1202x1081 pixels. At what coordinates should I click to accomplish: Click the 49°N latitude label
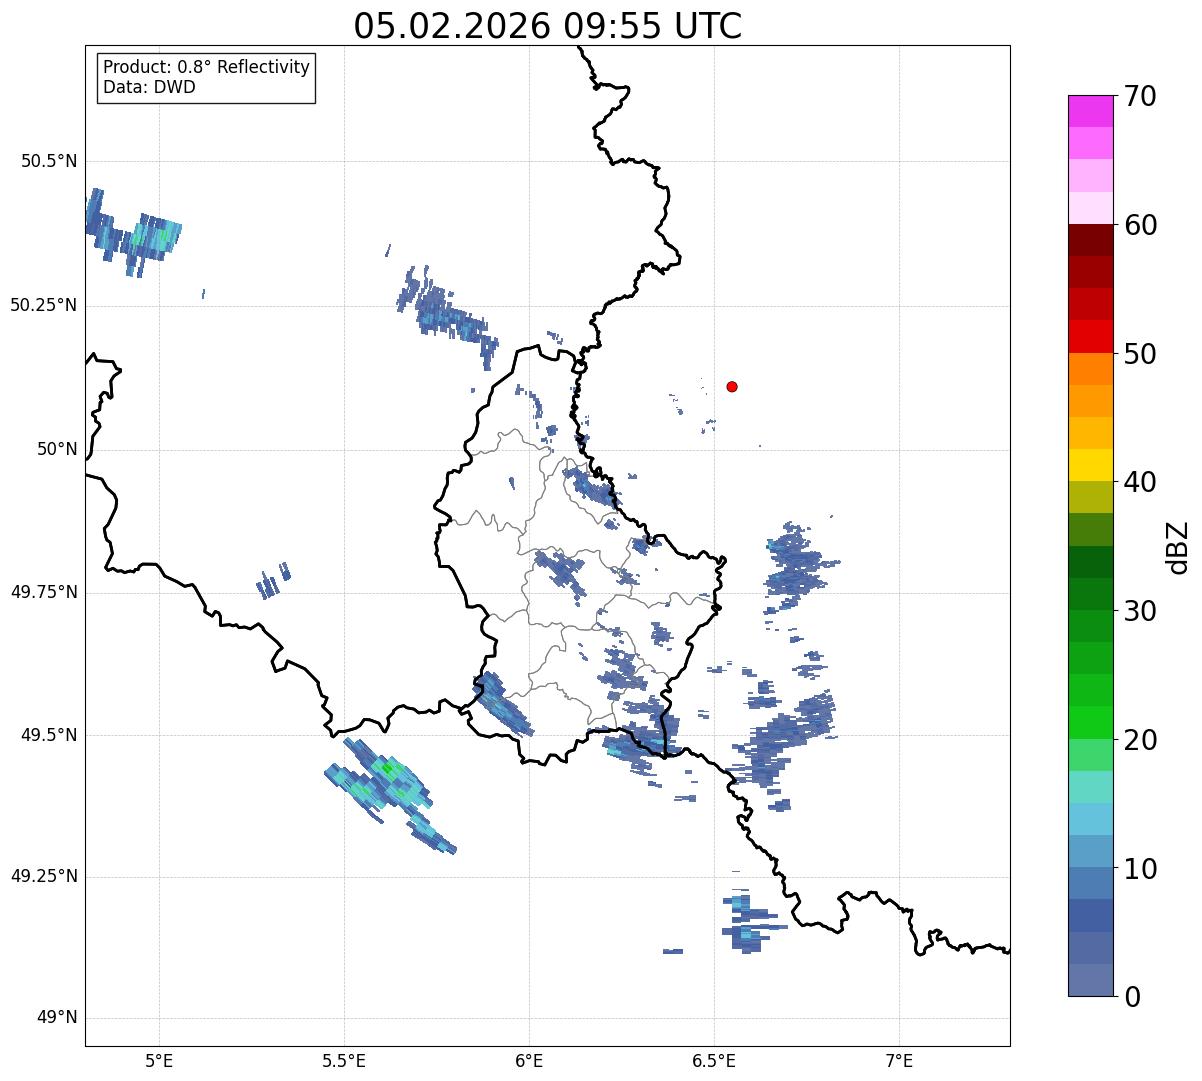coord(57,1018)
